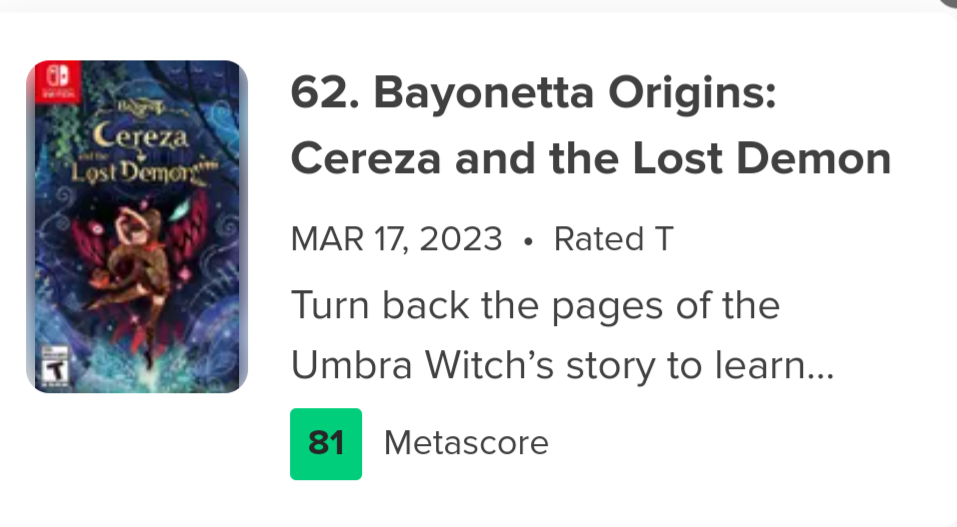Expand truncated description via trailing ellipsis

click(820, 369)
